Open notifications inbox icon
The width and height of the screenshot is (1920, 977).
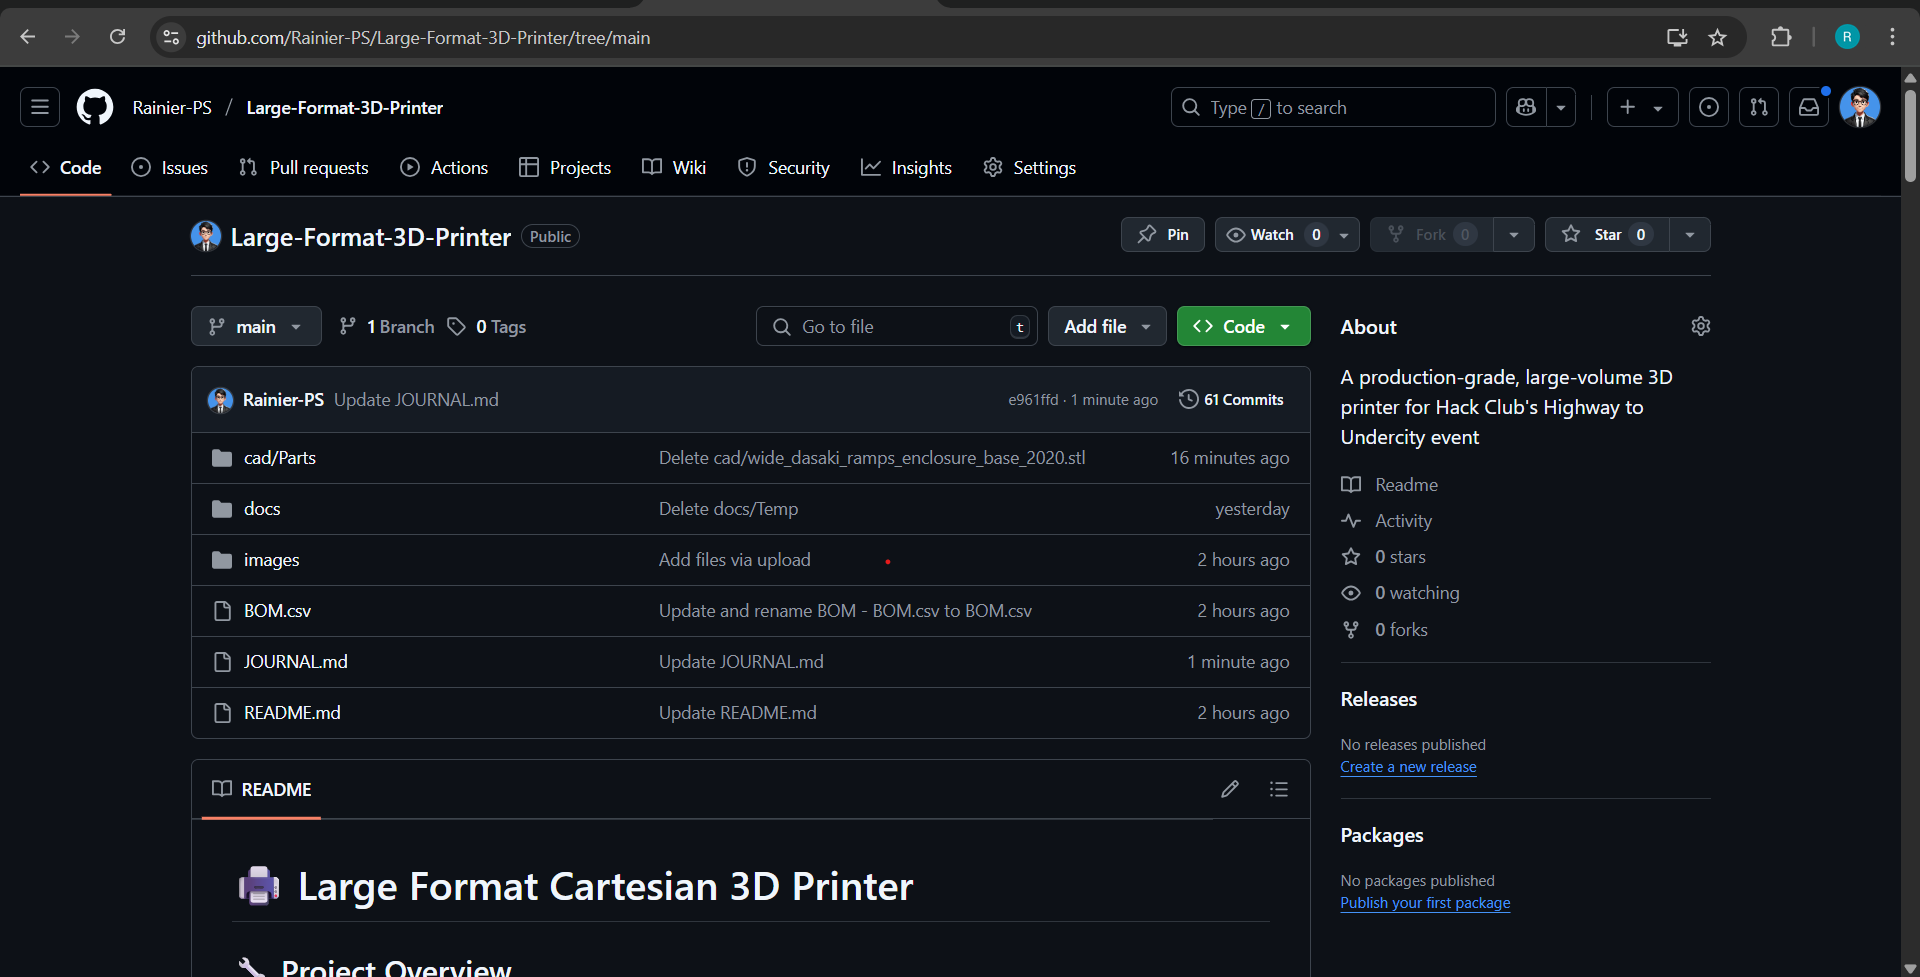(1809, 107)
